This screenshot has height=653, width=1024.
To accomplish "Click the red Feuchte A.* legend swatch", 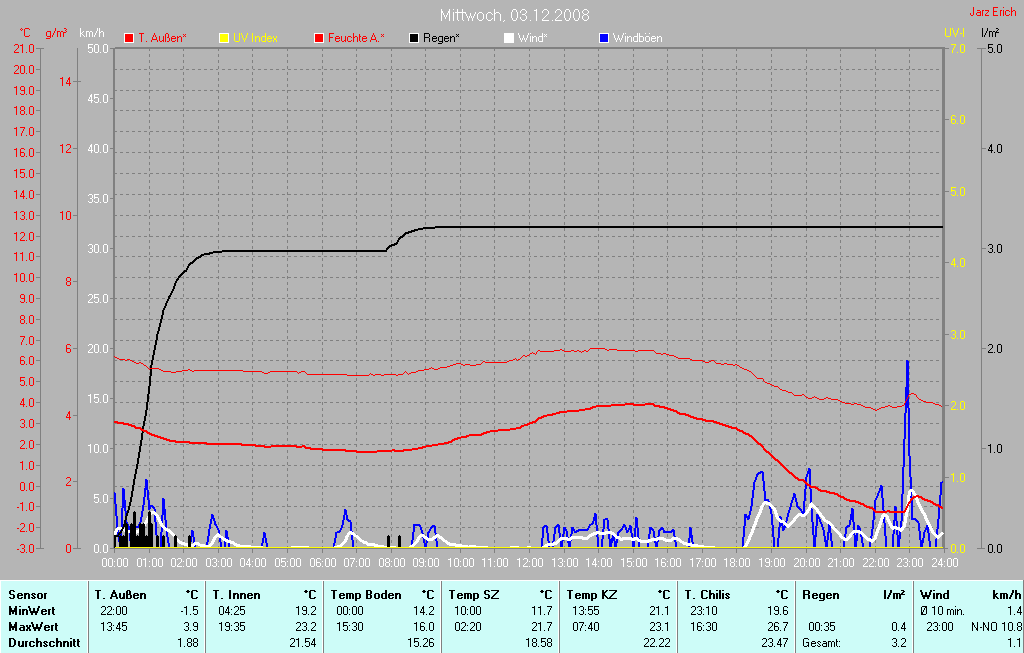I will point(319,39).
